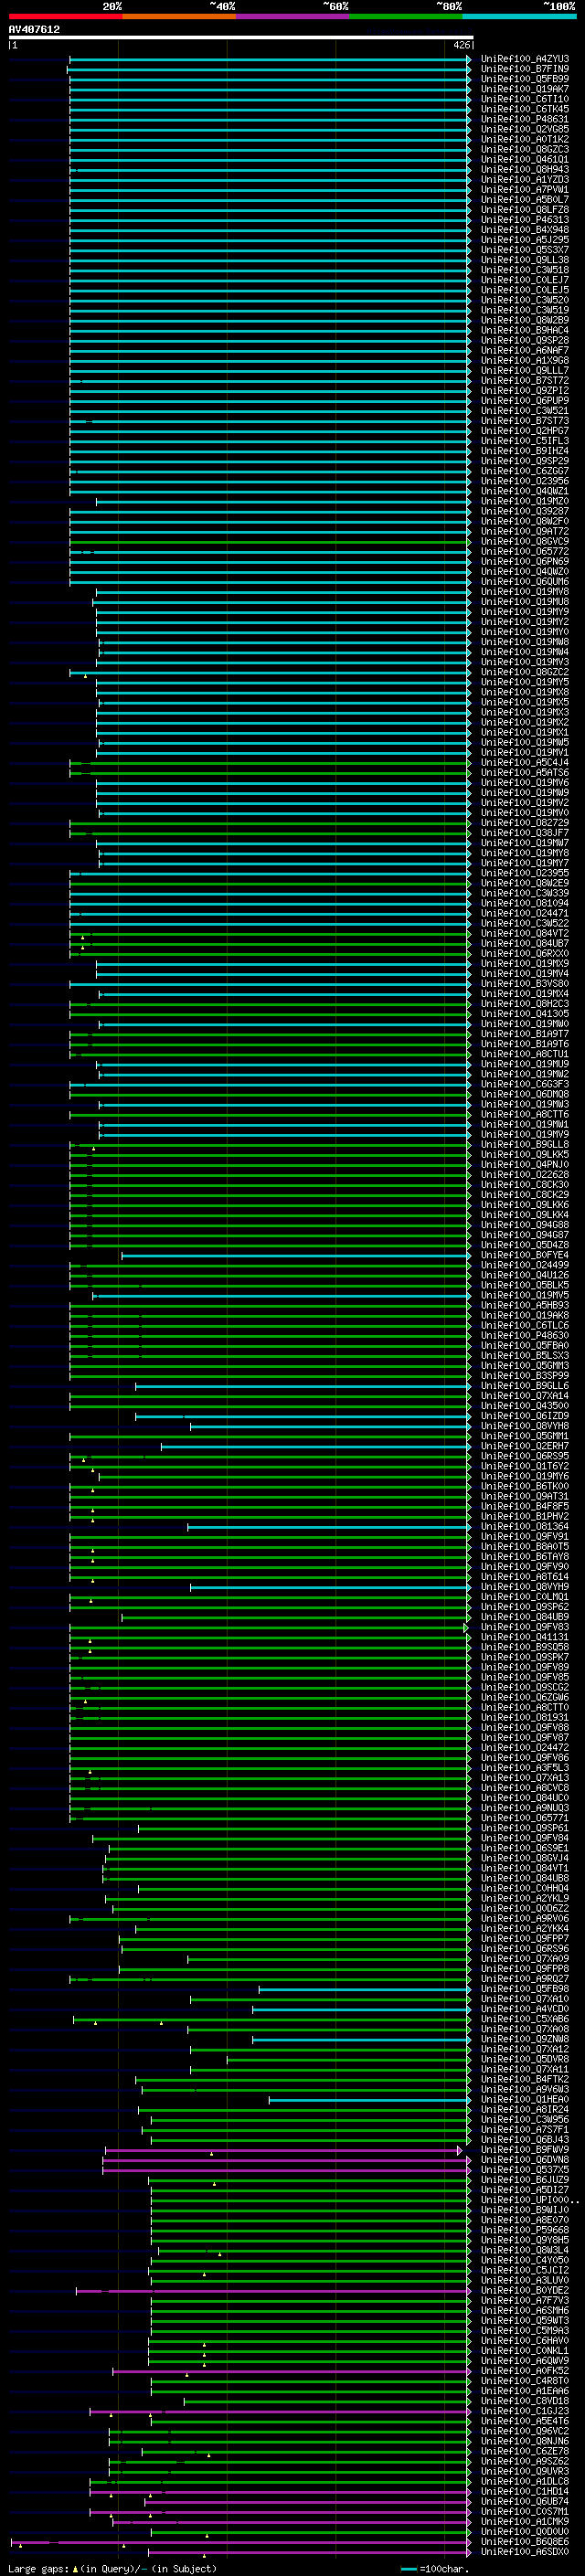Open hit UniRef100_Q9SPK7
The height and width of the screenshot is (2576, 585).
tap(525, 1657)
